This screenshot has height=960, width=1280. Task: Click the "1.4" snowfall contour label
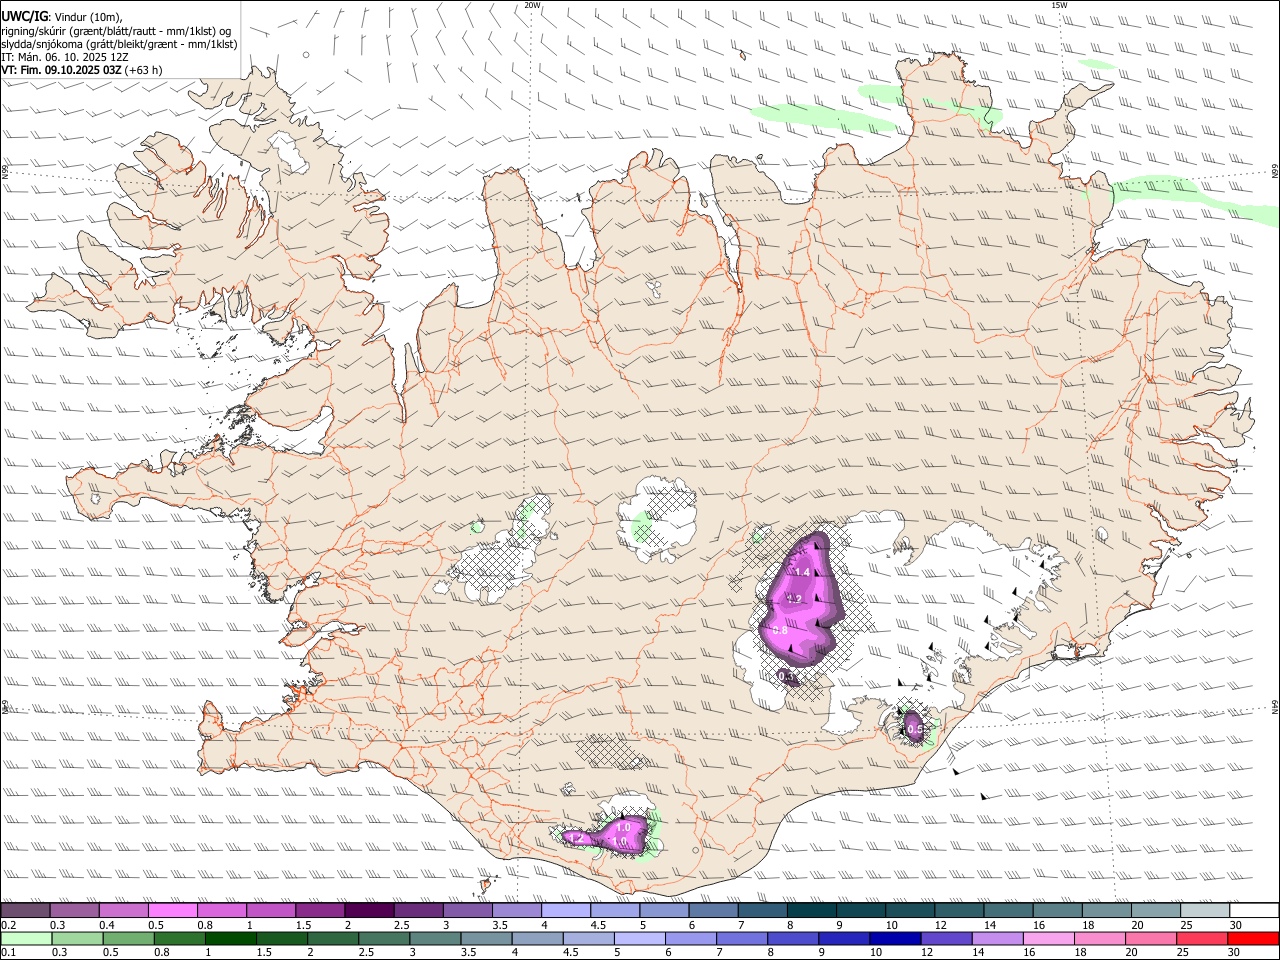802,572
